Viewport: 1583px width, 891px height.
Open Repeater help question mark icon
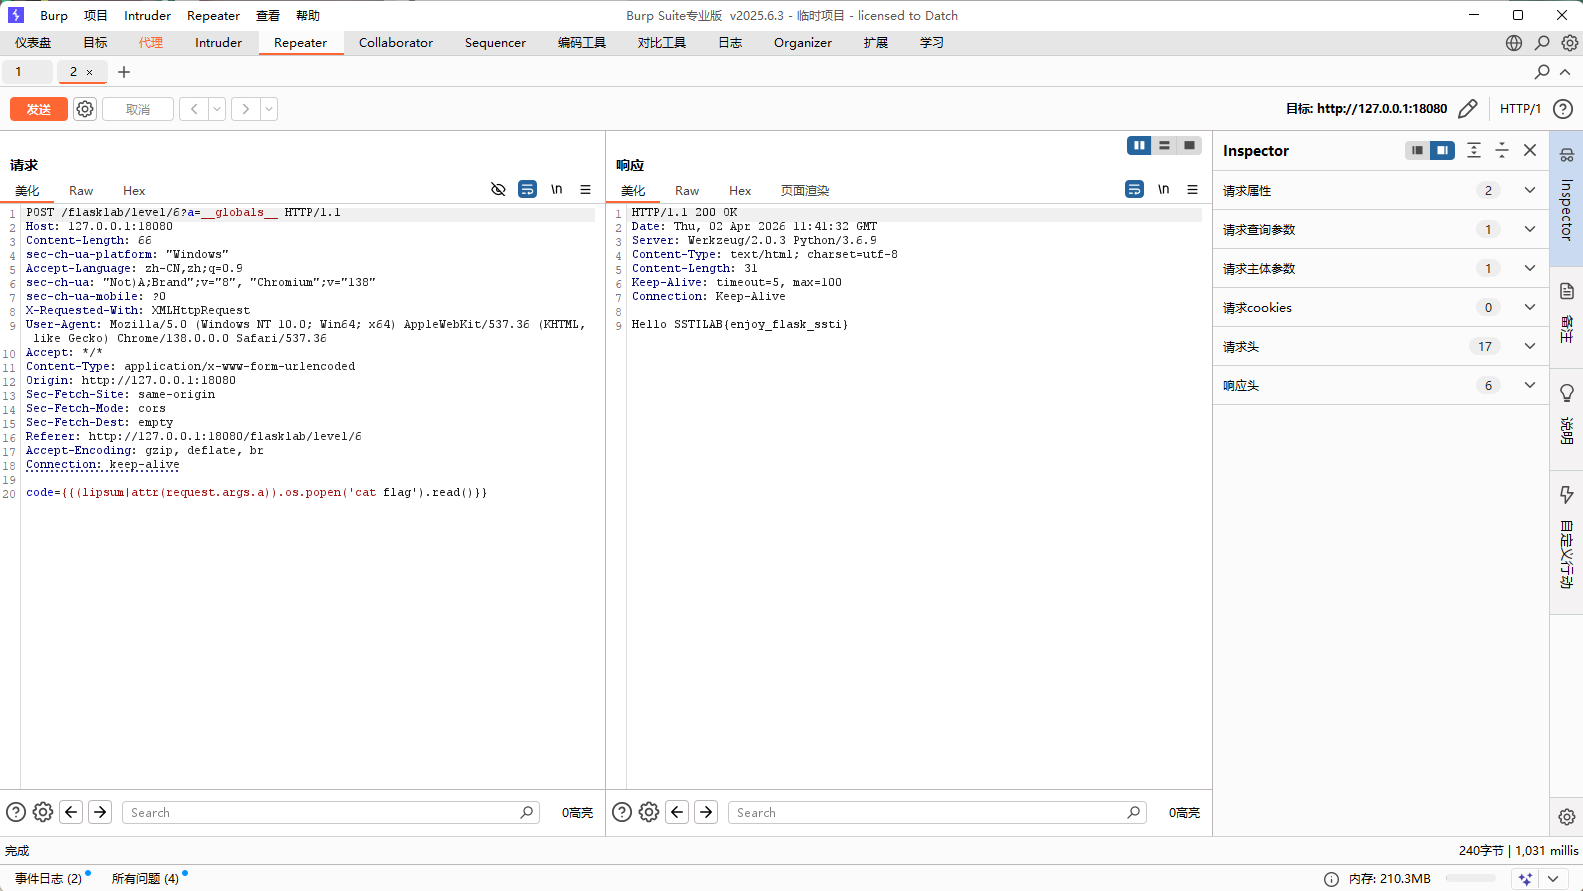coord(1563,109)
